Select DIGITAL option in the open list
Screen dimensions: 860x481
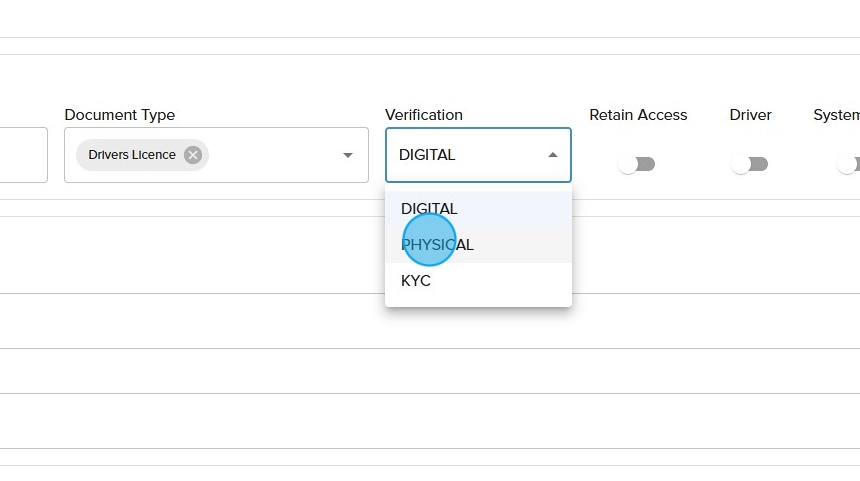point(429,209)
